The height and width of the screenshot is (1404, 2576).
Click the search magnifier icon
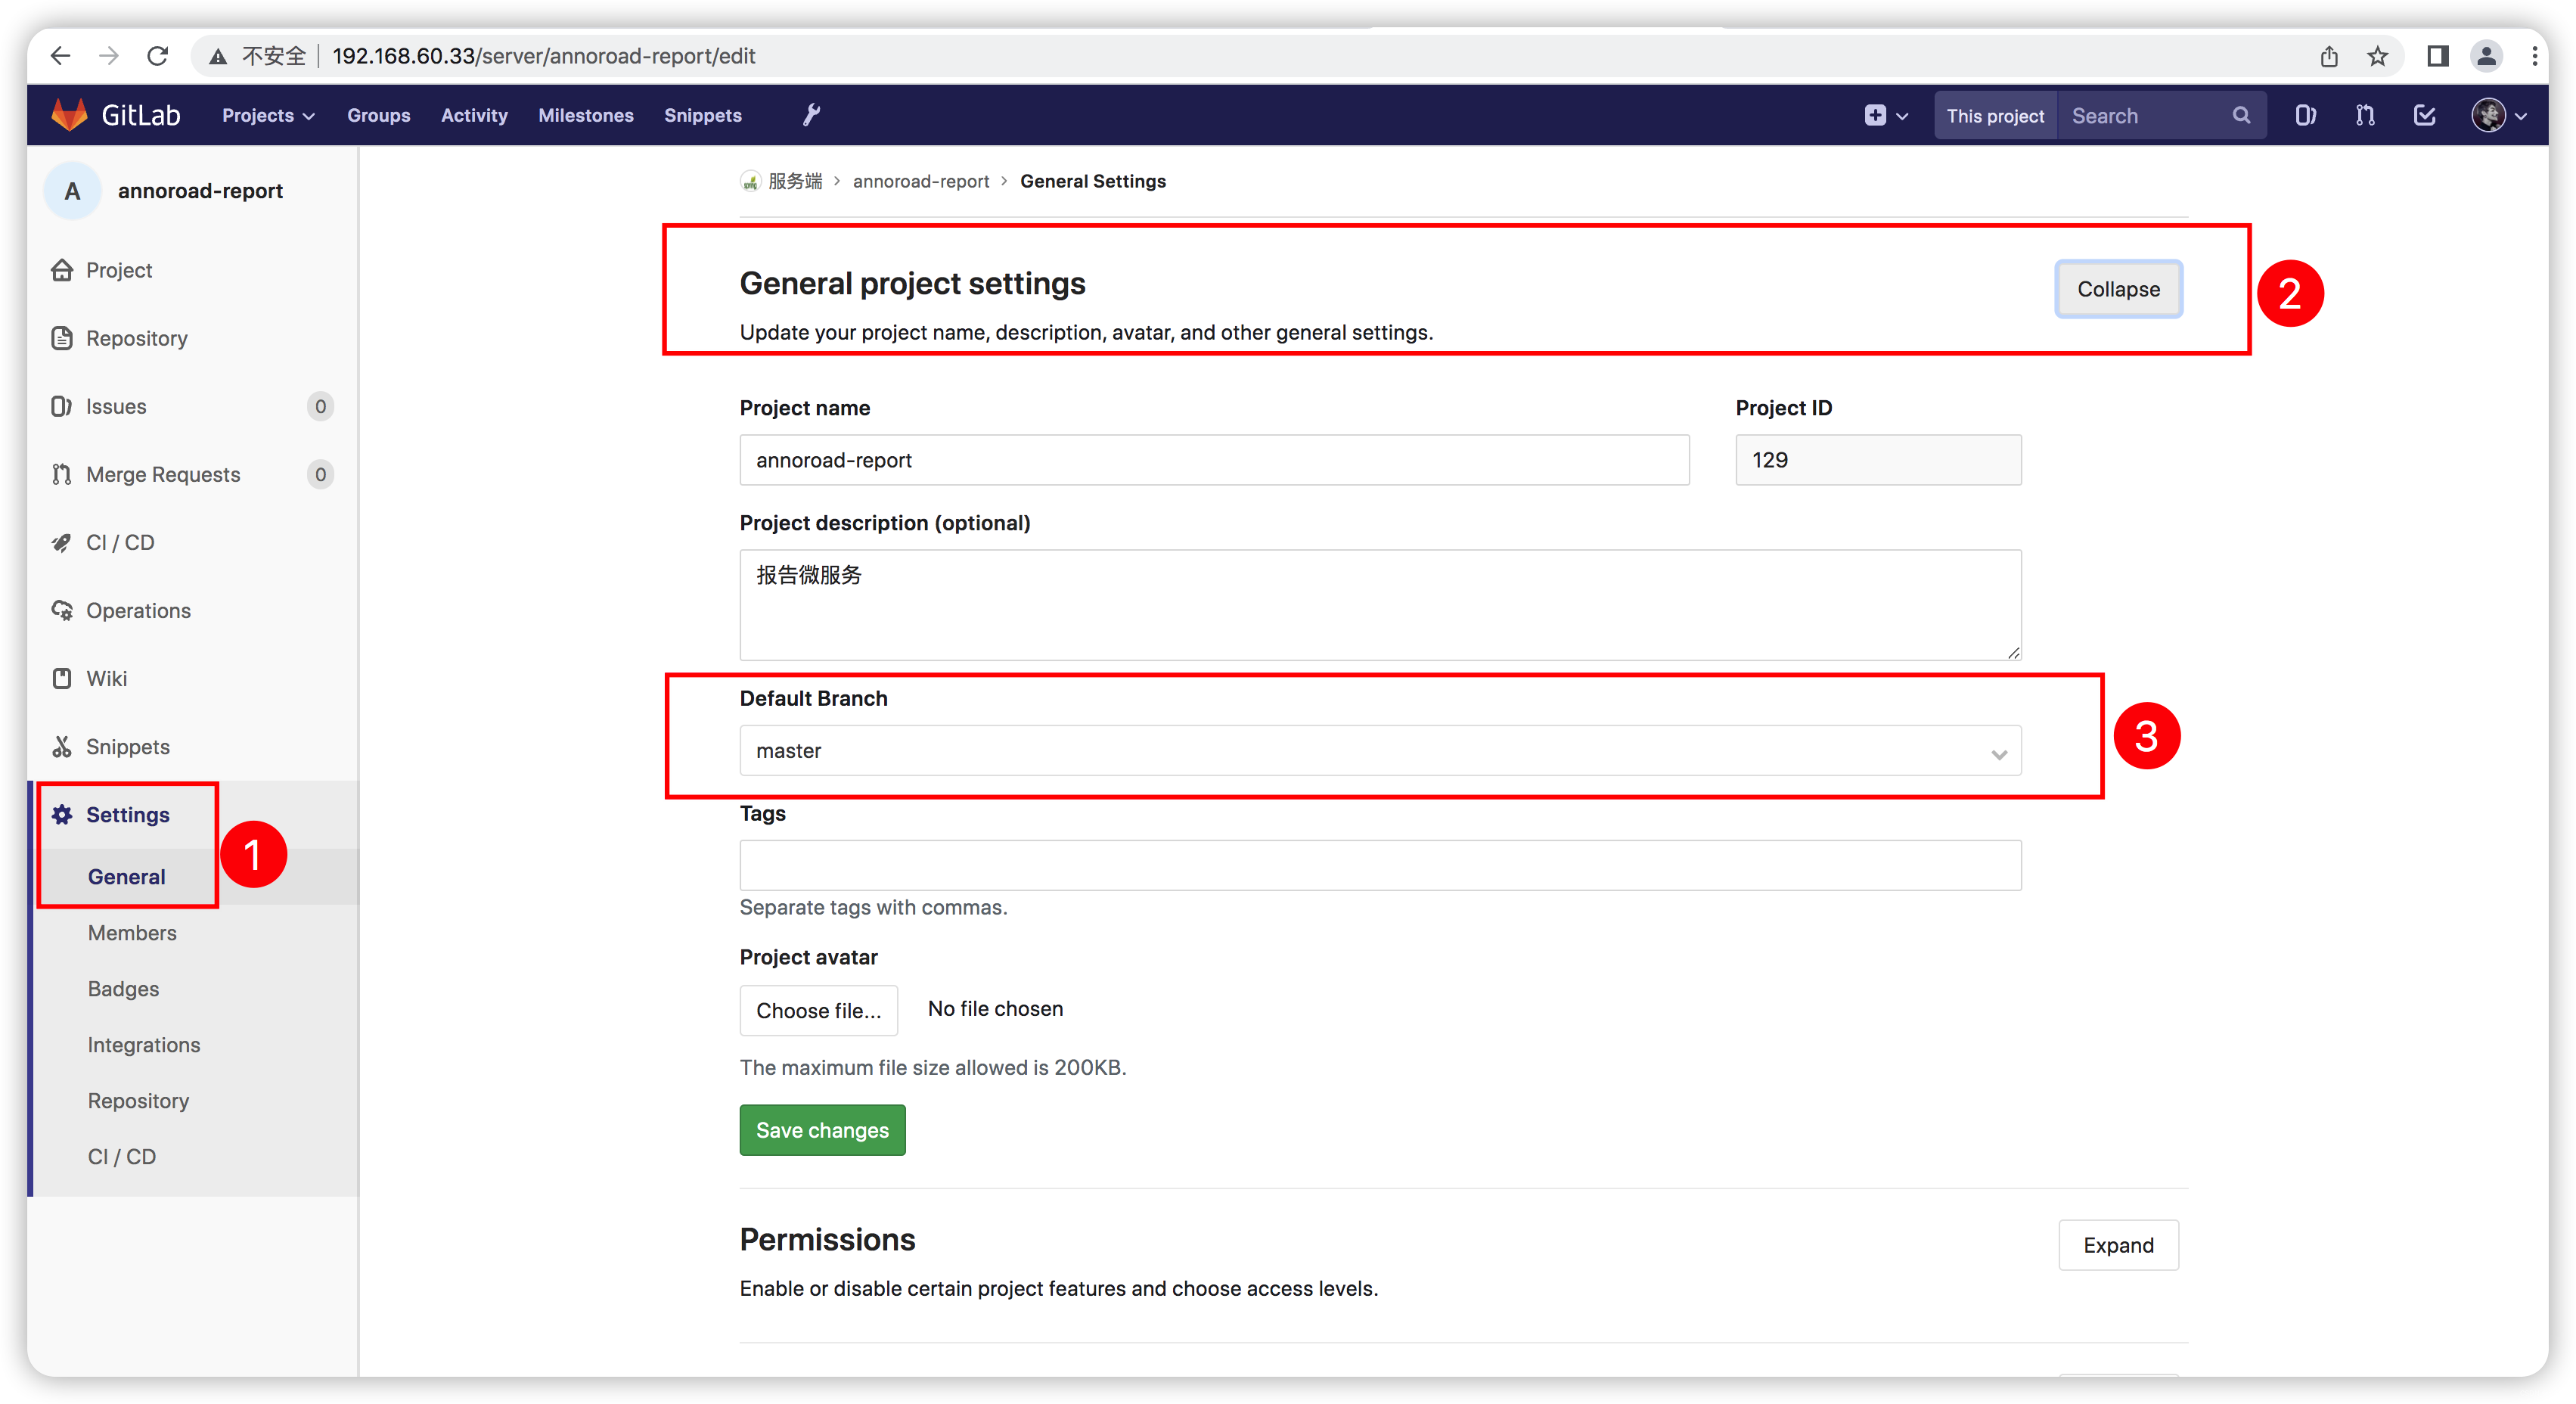coord(2241,116)
